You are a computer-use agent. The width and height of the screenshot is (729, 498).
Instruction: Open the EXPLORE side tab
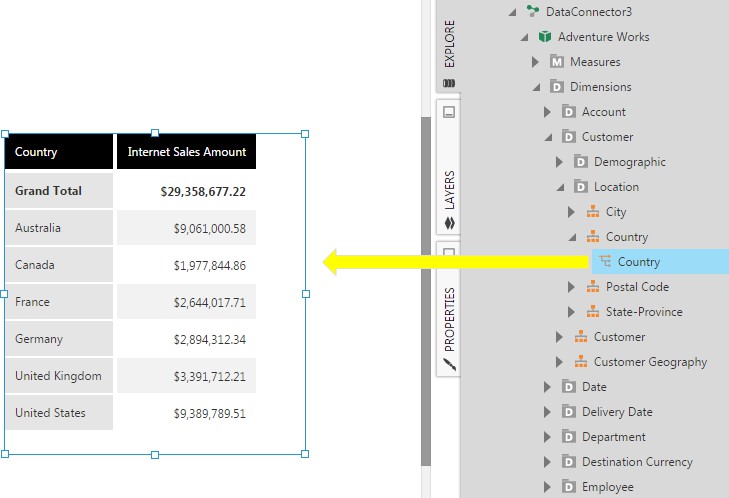(x=449, y=44)
